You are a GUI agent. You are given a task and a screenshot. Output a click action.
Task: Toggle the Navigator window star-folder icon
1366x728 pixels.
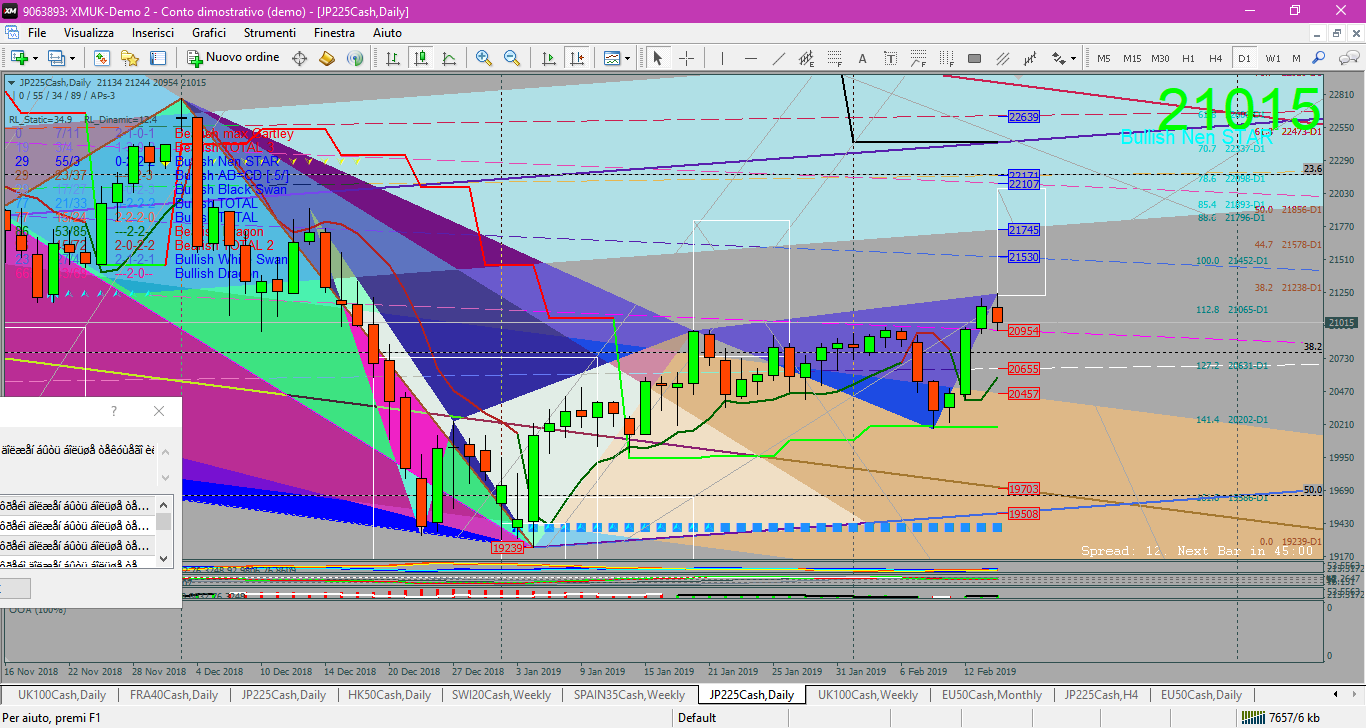tap(129, 58)
